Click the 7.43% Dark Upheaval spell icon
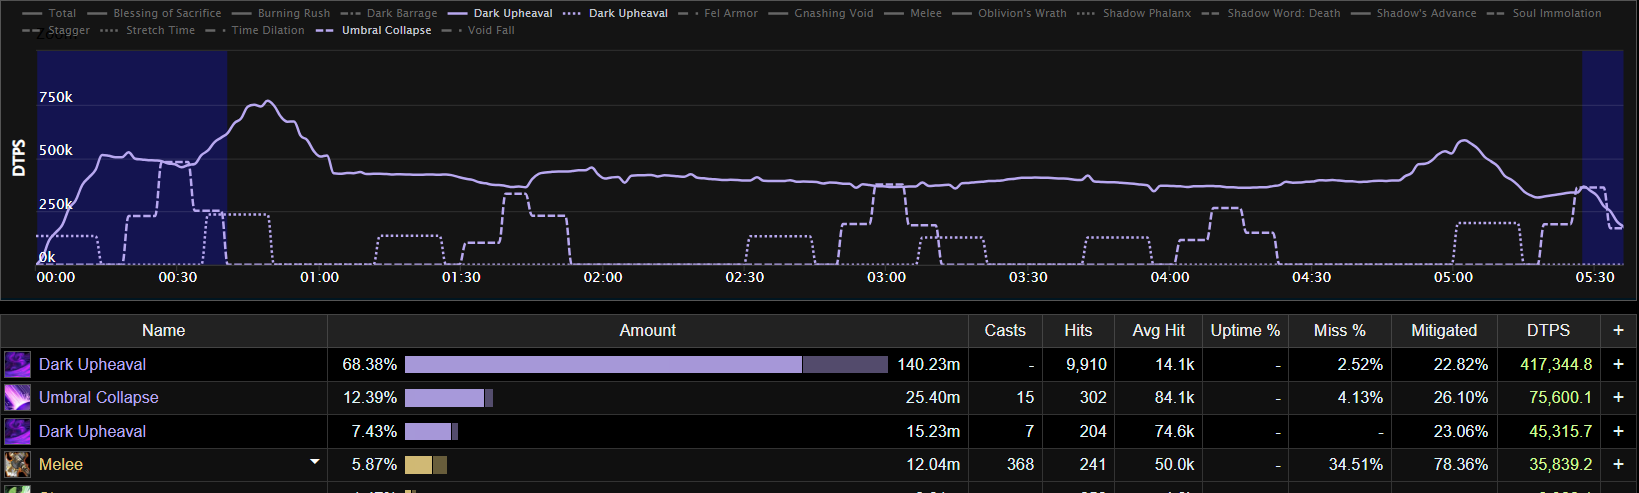This screenshot has height=493, width=1639. (18, 431)
